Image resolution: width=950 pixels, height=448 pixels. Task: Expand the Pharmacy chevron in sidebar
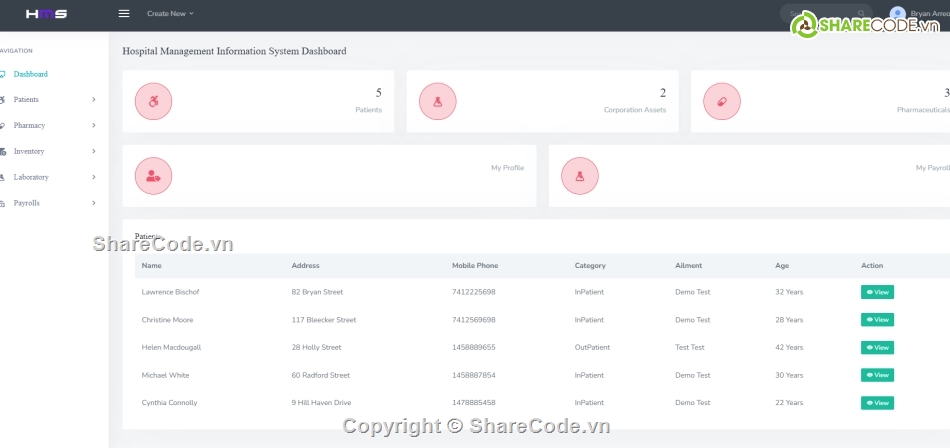pyautogui.click(x=94, y=125)
